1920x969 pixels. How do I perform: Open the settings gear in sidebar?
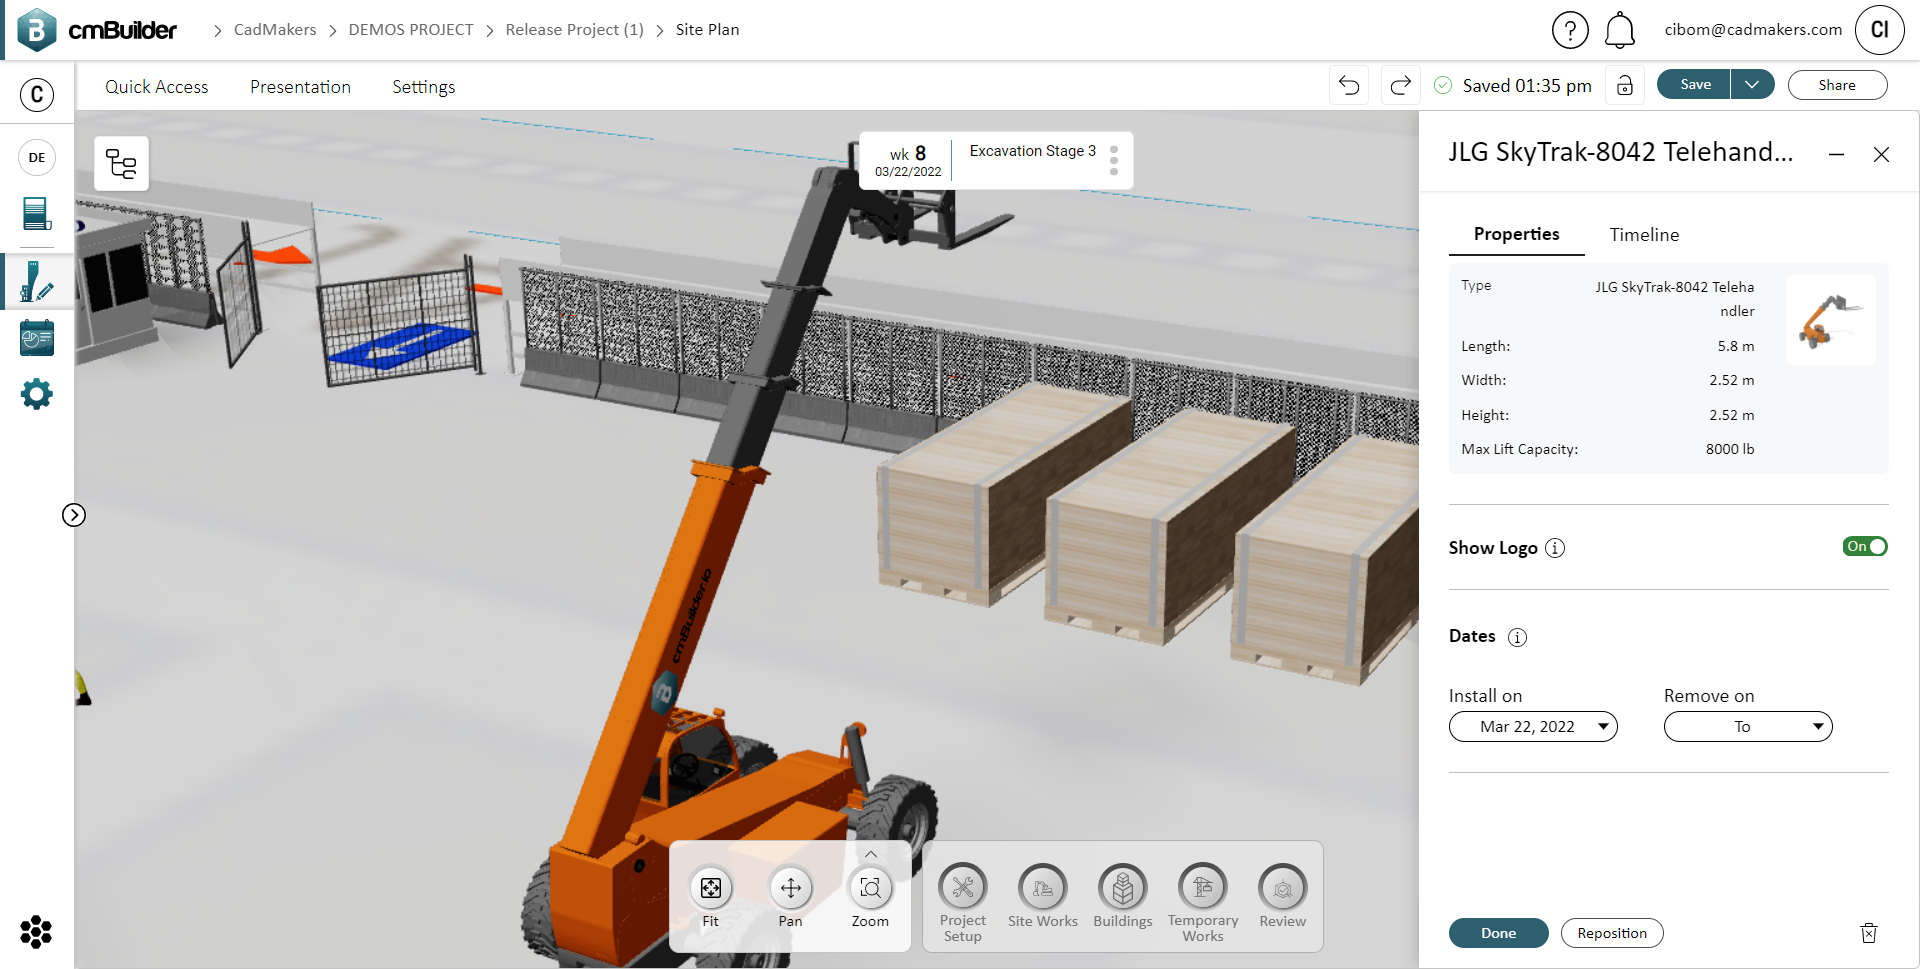pyautogui.click(x=37, y=394)
